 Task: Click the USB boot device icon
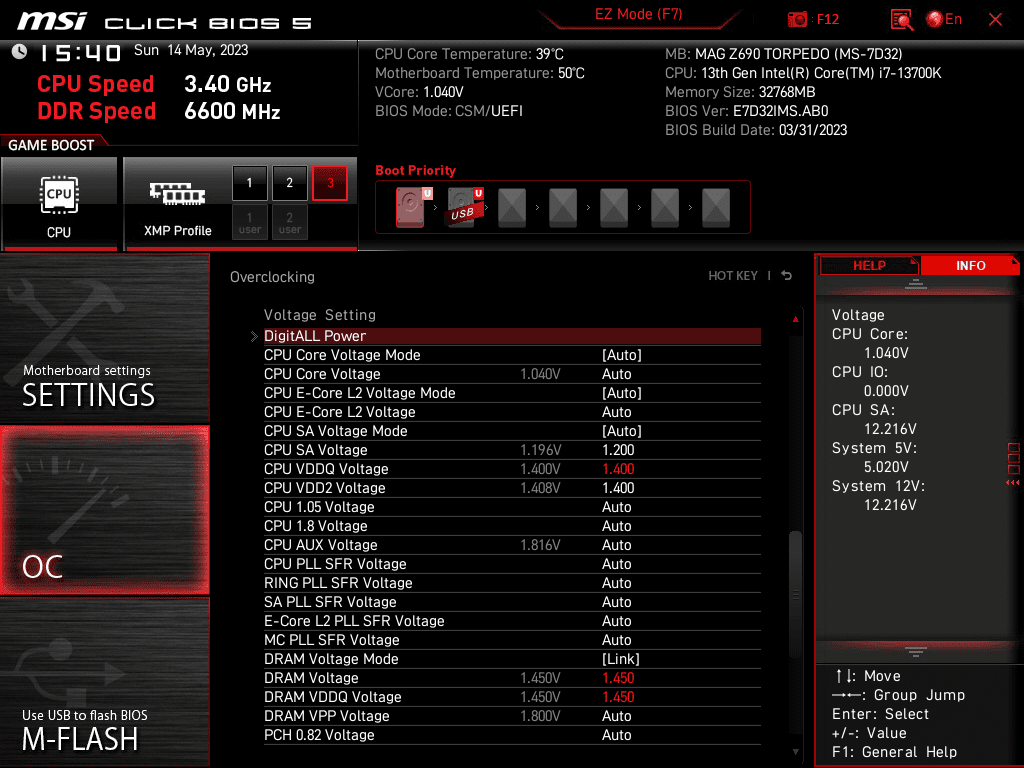pos(464,207)
